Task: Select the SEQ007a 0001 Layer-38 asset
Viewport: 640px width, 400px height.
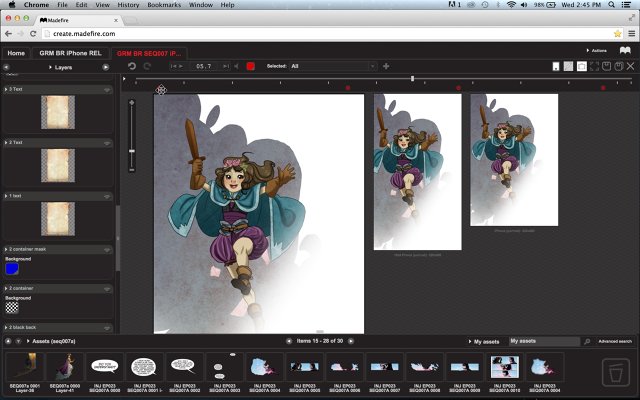Action: pyautogui.click(x=25, y=373)
